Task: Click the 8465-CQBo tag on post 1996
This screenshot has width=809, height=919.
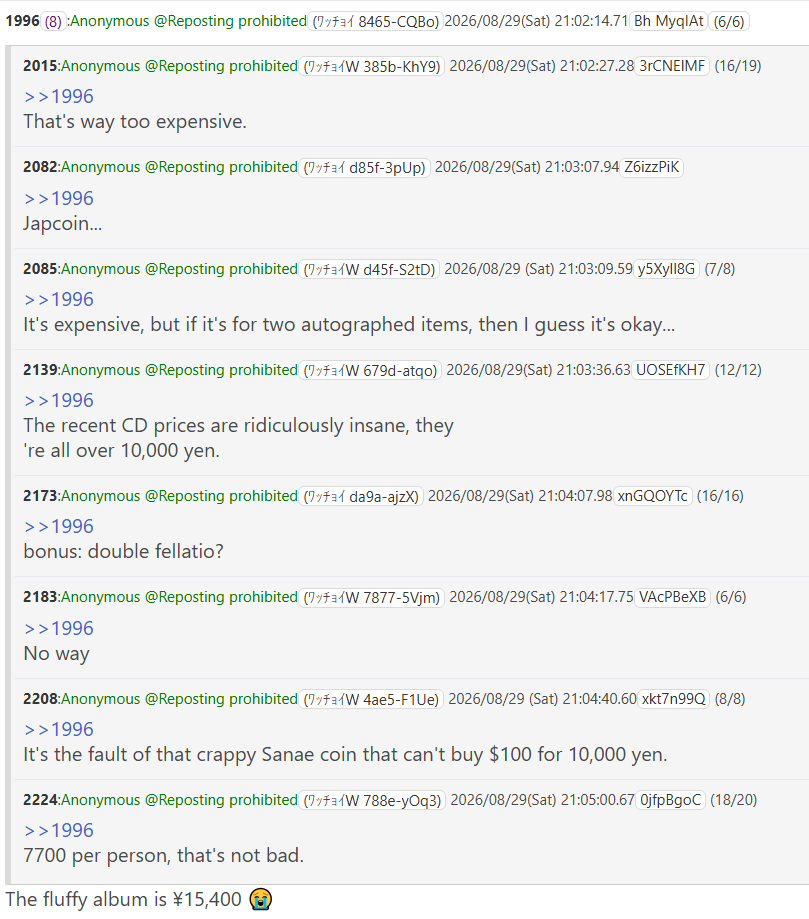Action: [x=375, y=22]
